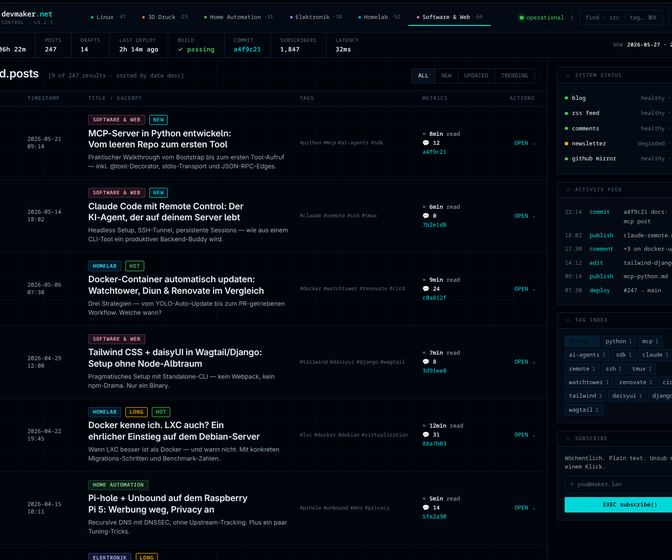Viewport: 672px width, 560px height.
Task: Open the MCP-Server in Python post title
Action: [x=159, y=139]
